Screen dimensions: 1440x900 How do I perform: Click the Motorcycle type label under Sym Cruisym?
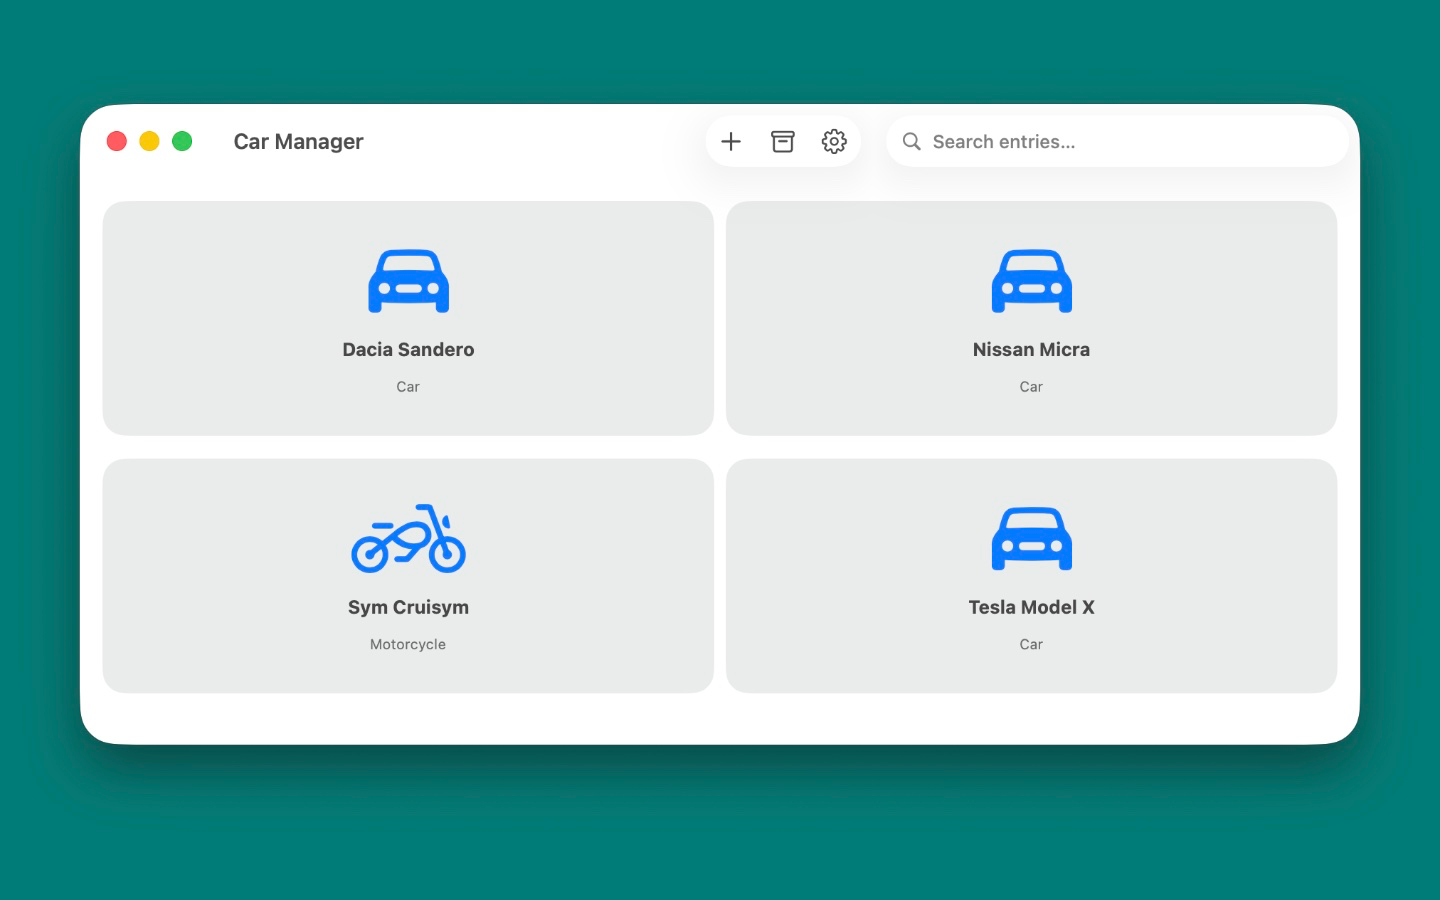click(x=408, y=645)
